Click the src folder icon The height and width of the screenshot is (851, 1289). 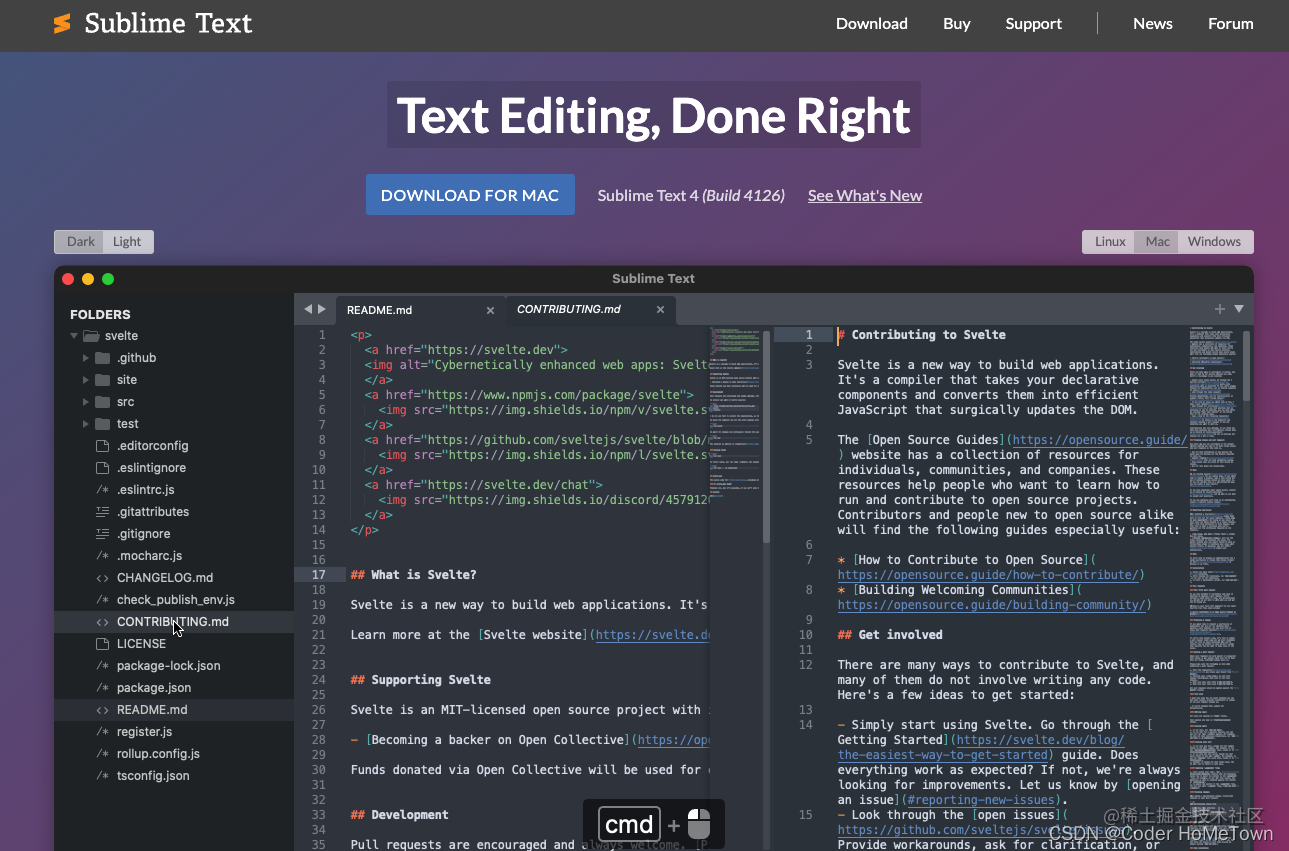coord(102,402)
